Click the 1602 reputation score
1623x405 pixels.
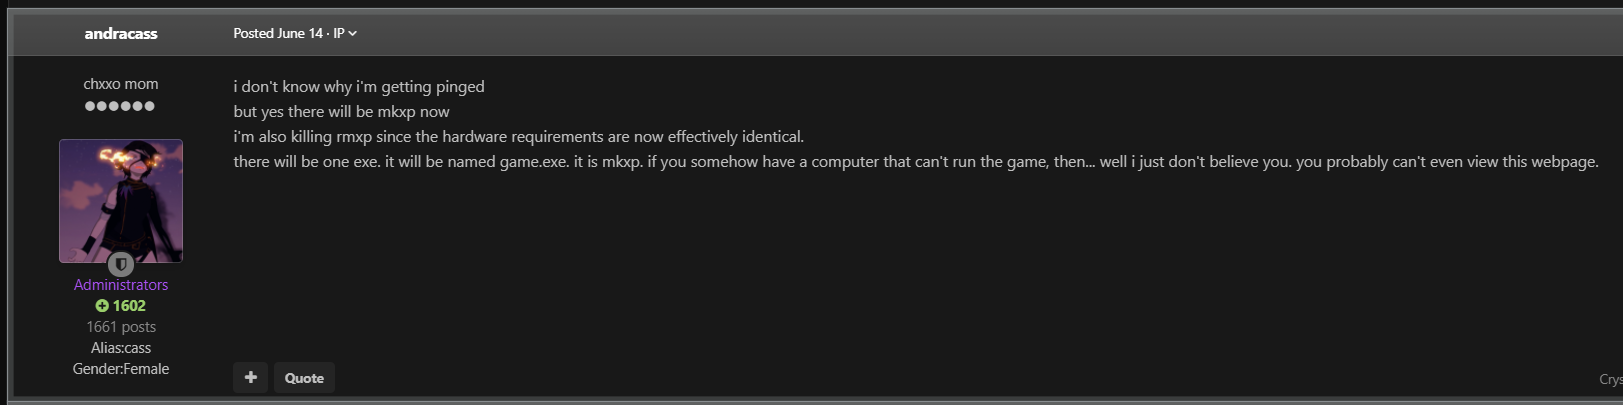pyautogui.click(x=129, y=306)
